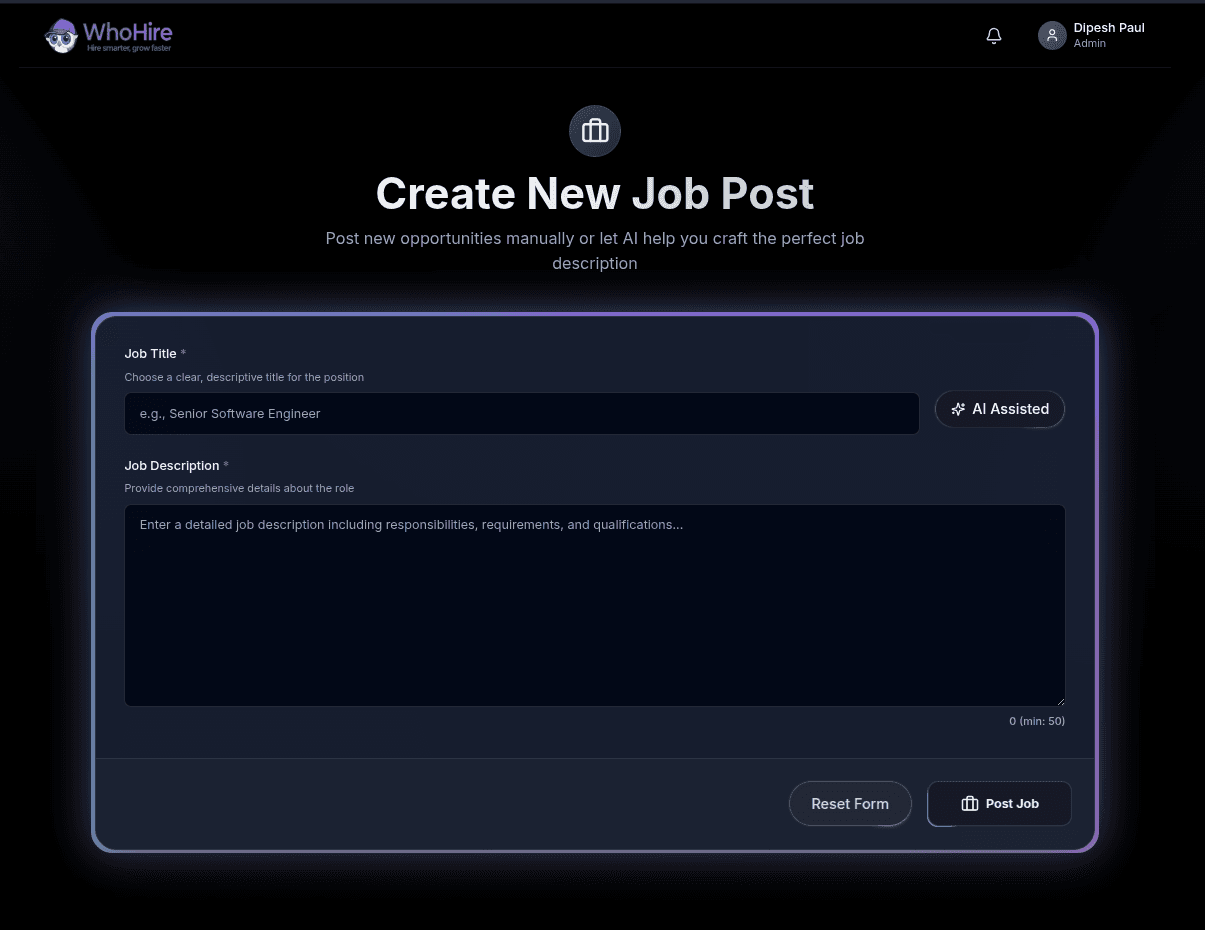Screen dimensions: 1205x930
Task: Click the WhoHire owl logo
Action: click(59, 35)
